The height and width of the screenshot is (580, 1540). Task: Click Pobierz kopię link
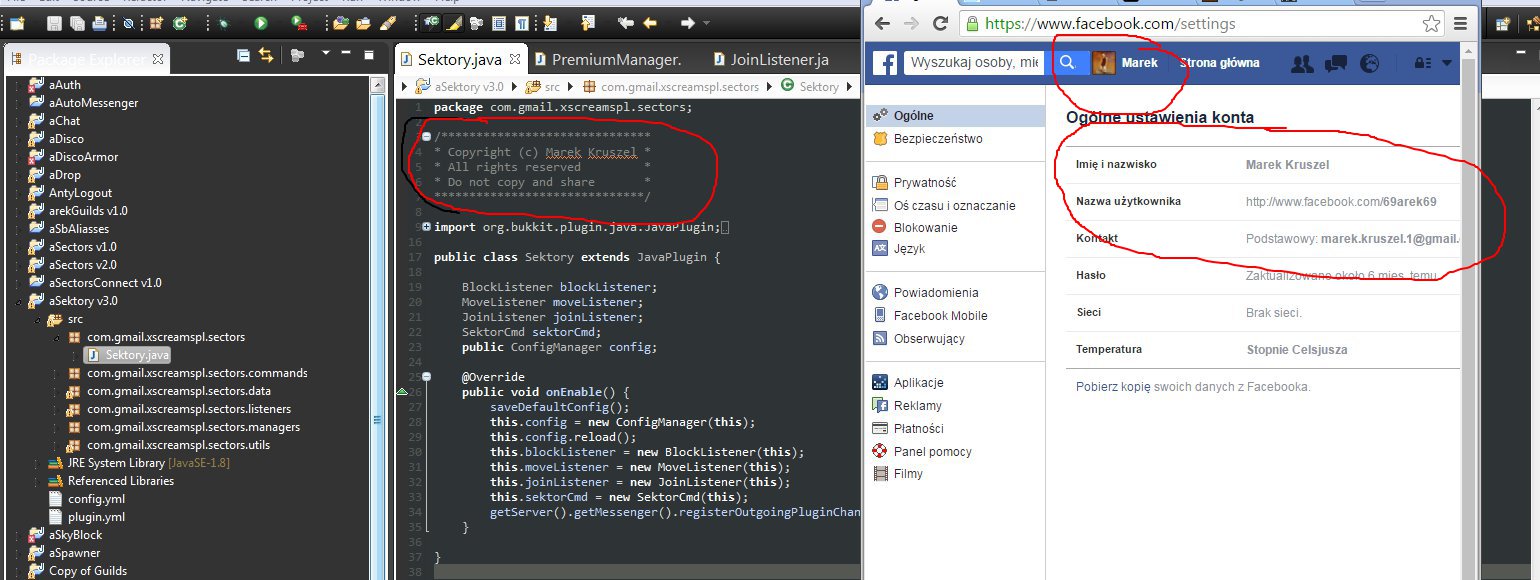coord(1113,387)
